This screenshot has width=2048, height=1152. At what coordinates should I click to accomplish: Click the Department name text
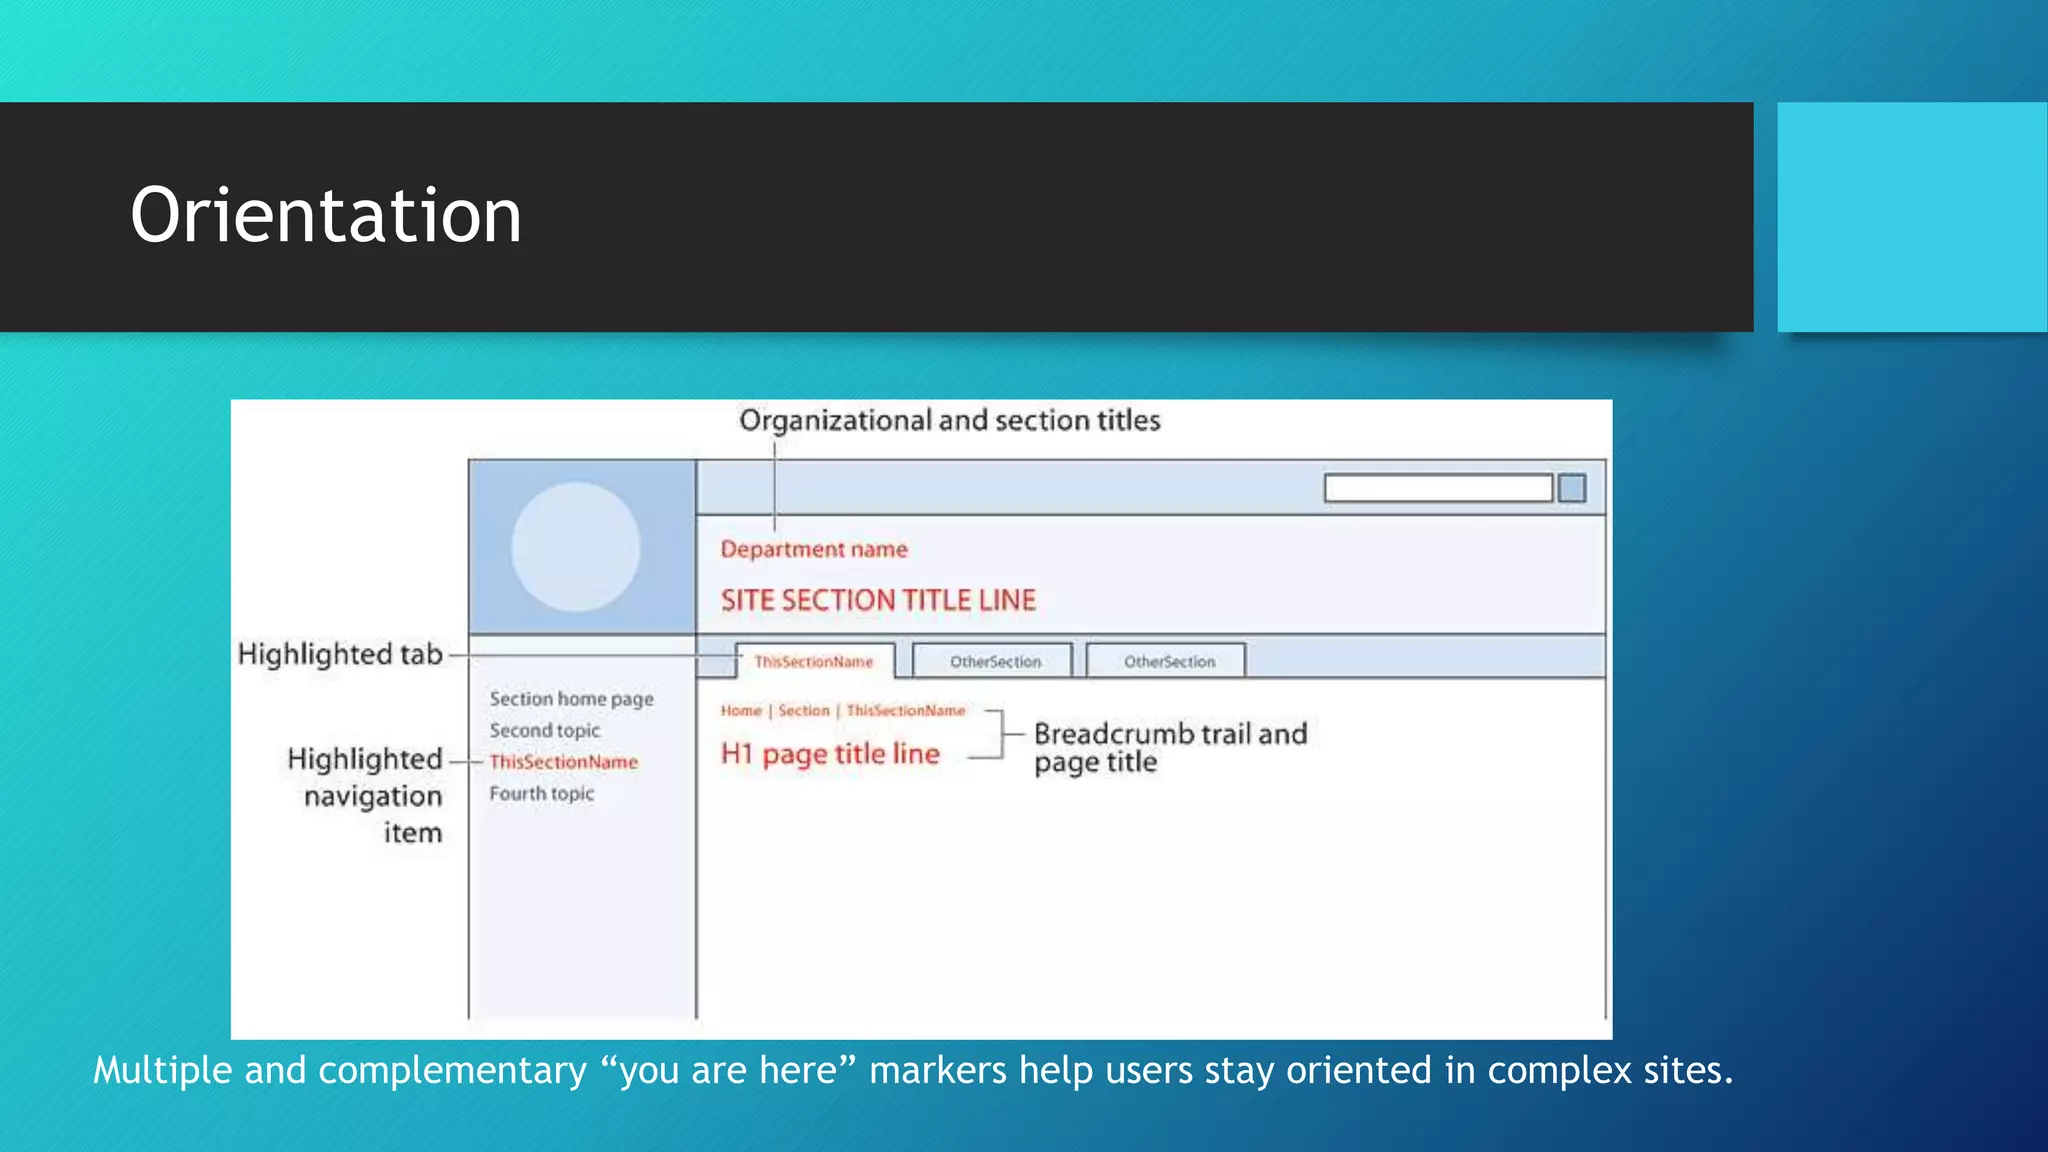pyautogui.click(x=814, y=549)
